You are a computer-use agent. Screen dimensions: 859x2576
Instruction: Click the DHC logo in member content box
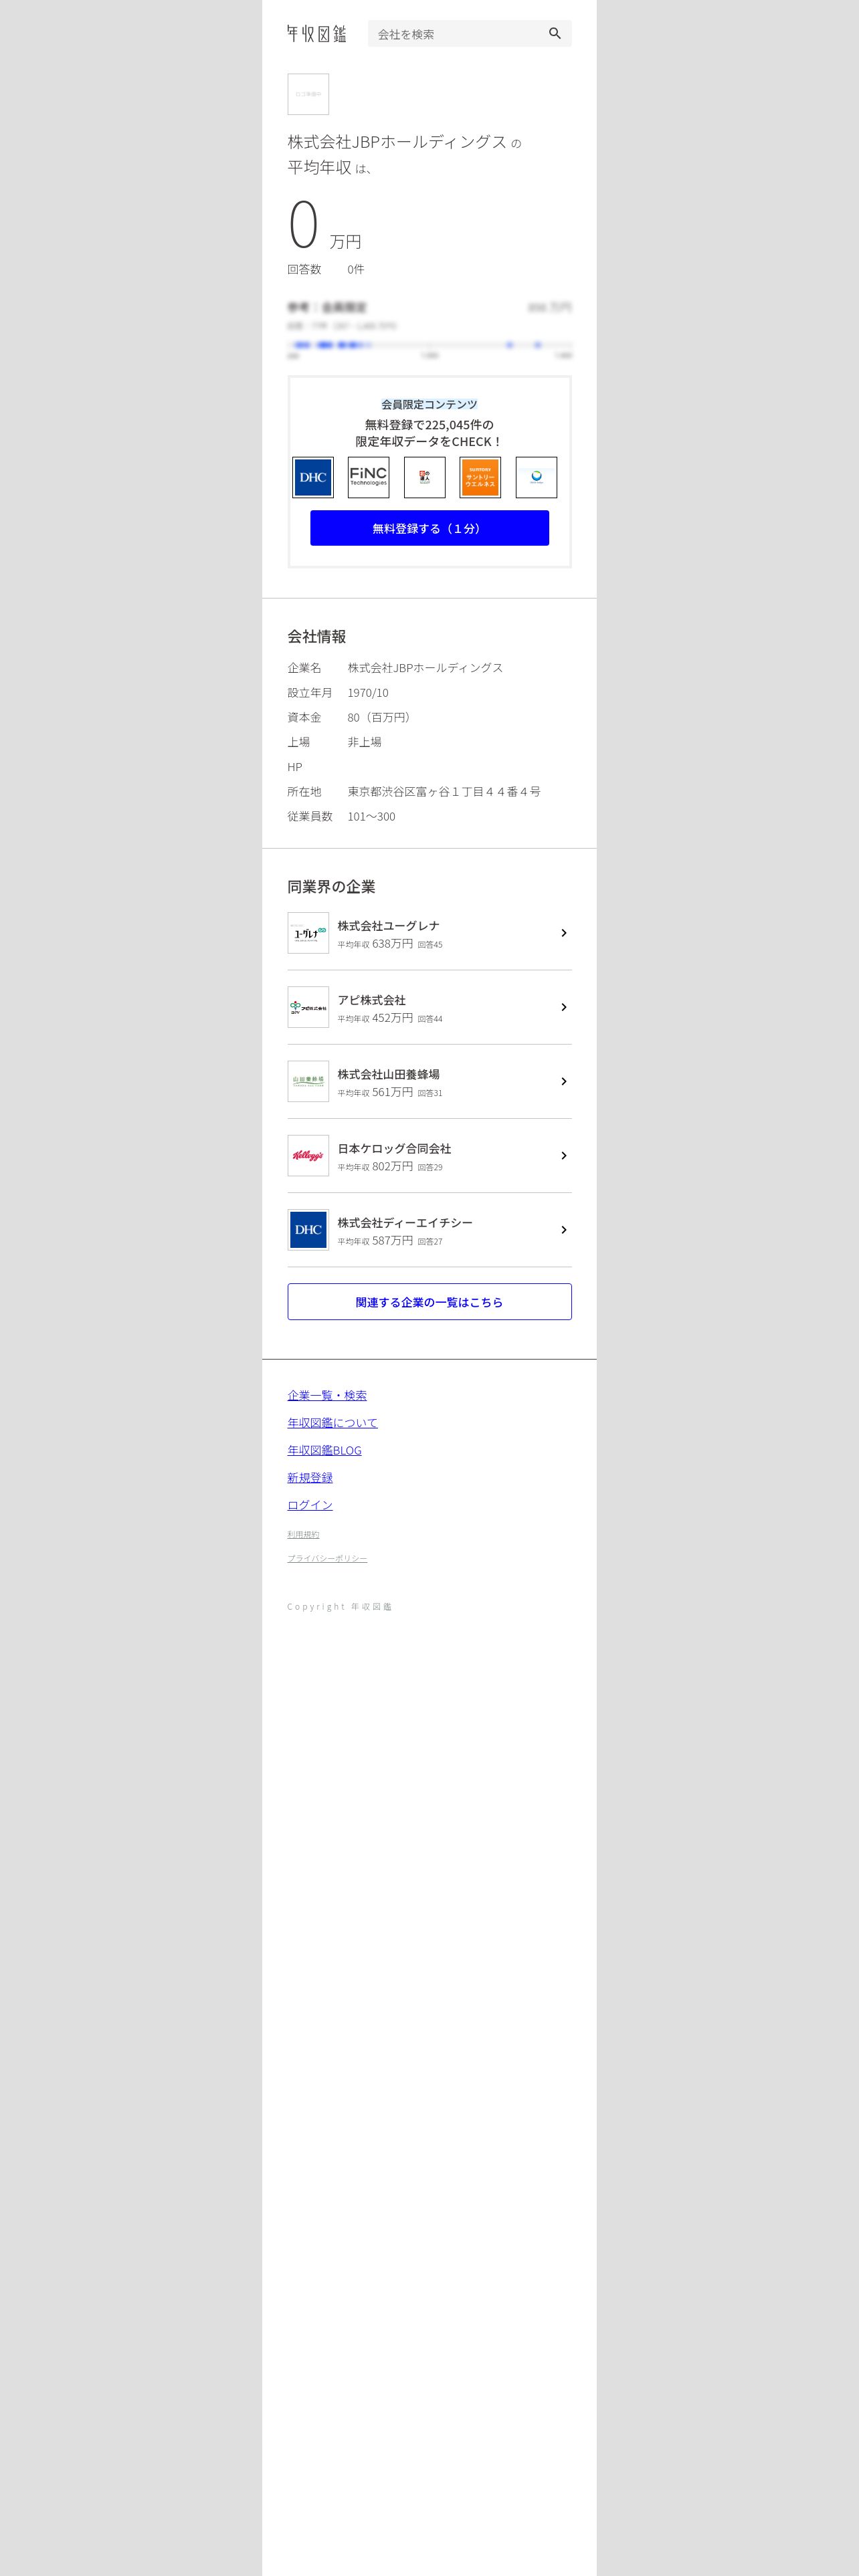coord(313,477)
